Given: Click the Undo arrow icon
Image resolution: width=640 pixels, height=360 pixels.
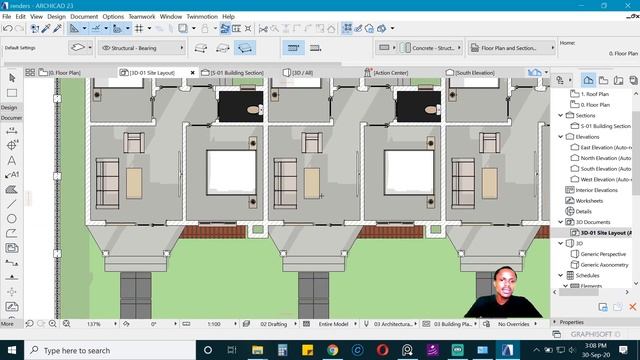Looking at the screenshot, I should pos(7,29).
